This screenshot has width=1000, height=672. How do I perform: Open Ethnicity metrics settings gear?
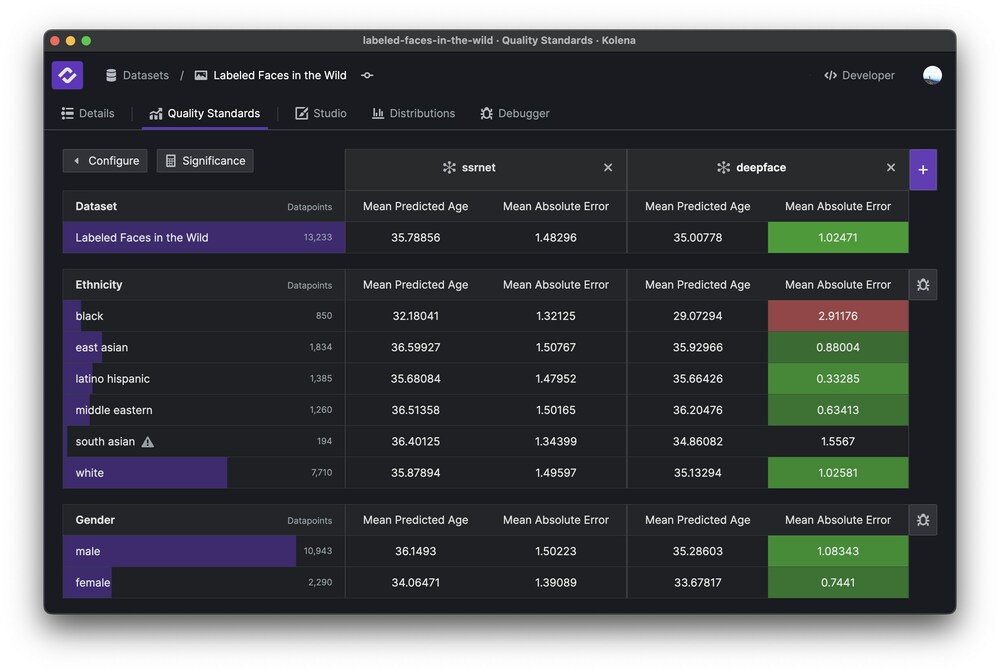tap(922, 284)
